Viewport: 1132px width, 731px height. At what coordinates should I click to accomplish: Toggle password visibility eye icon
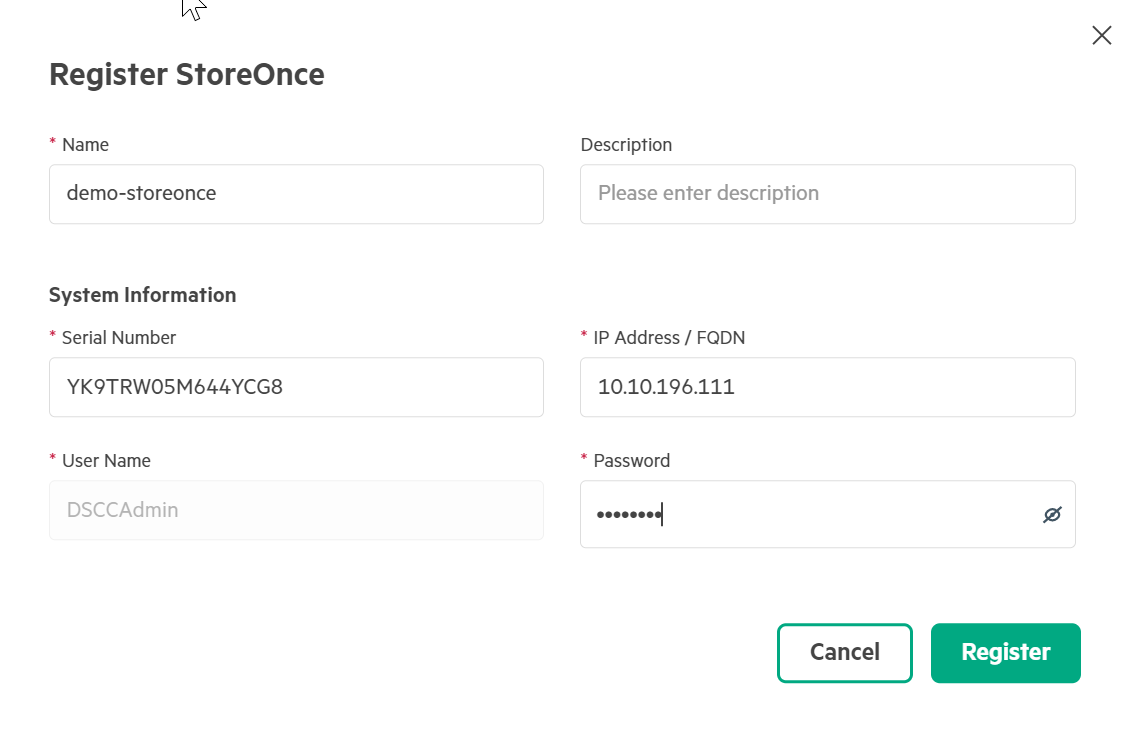click(x=1052, y=515)
